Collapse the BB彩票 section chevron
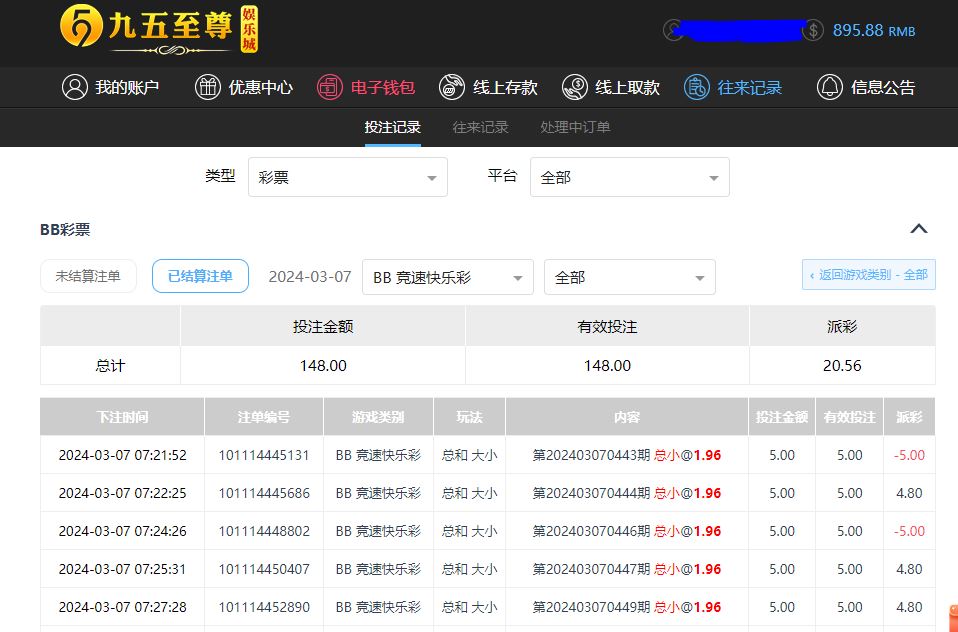Viewport: 958px width, 632px height. click(919, 229)
